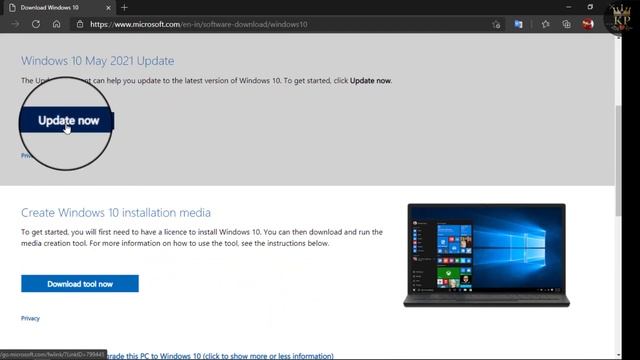The width and height of the screenshot is (640, 360).
Task: Select the Download Windows 10 tab
Action: 59,8
